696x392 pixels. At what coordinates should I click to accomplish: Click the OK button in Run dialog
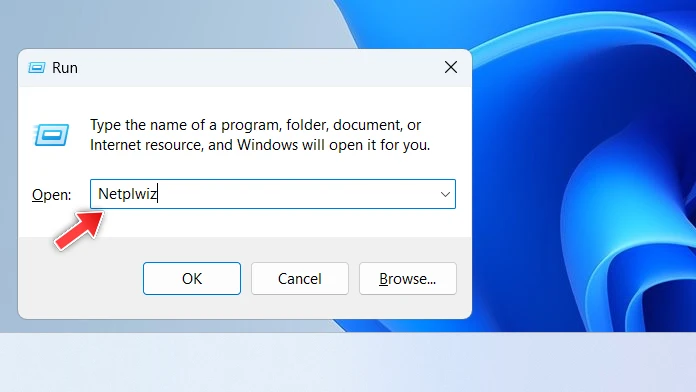(x=192, y=278)
